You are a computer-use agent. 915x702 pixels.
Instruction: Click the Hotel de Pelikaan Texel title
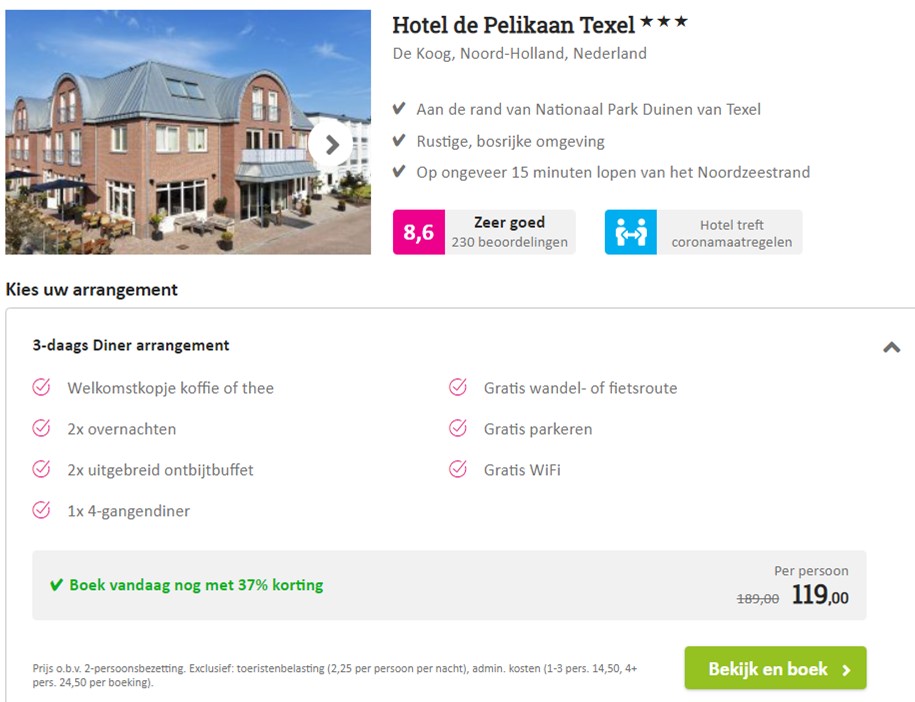click(x=512, y=21)
